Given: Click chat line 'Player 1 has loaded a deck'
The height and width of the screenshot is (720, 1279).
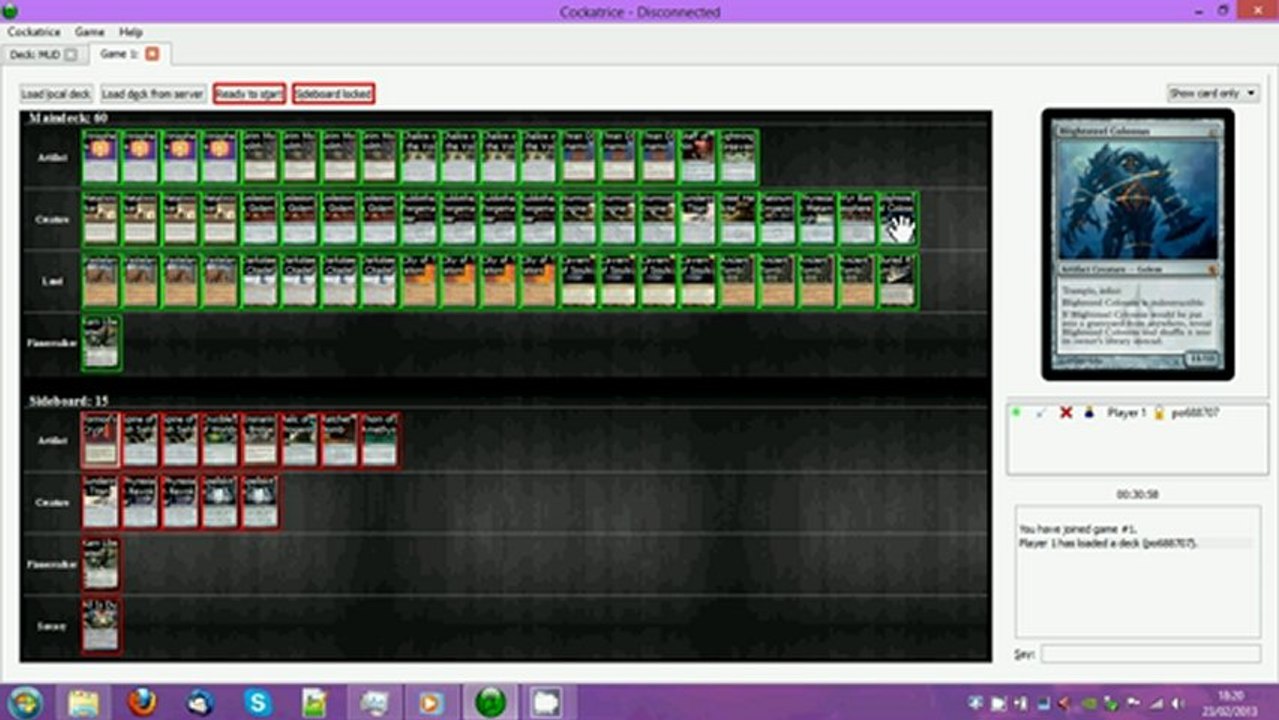Looking at the screenshot, I should point(1108,543).
